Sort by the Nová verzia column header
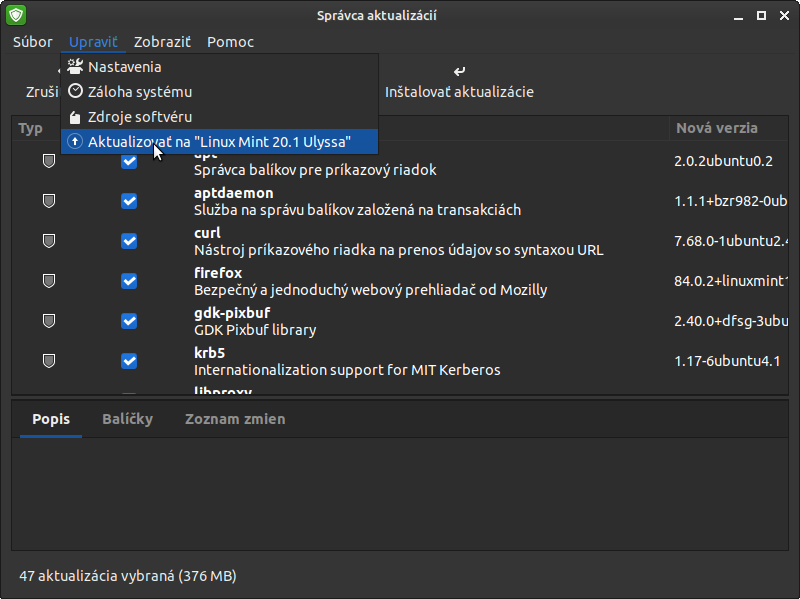This screenshot has width=800, height=599. pyautogui.click(x=716, y=128)
